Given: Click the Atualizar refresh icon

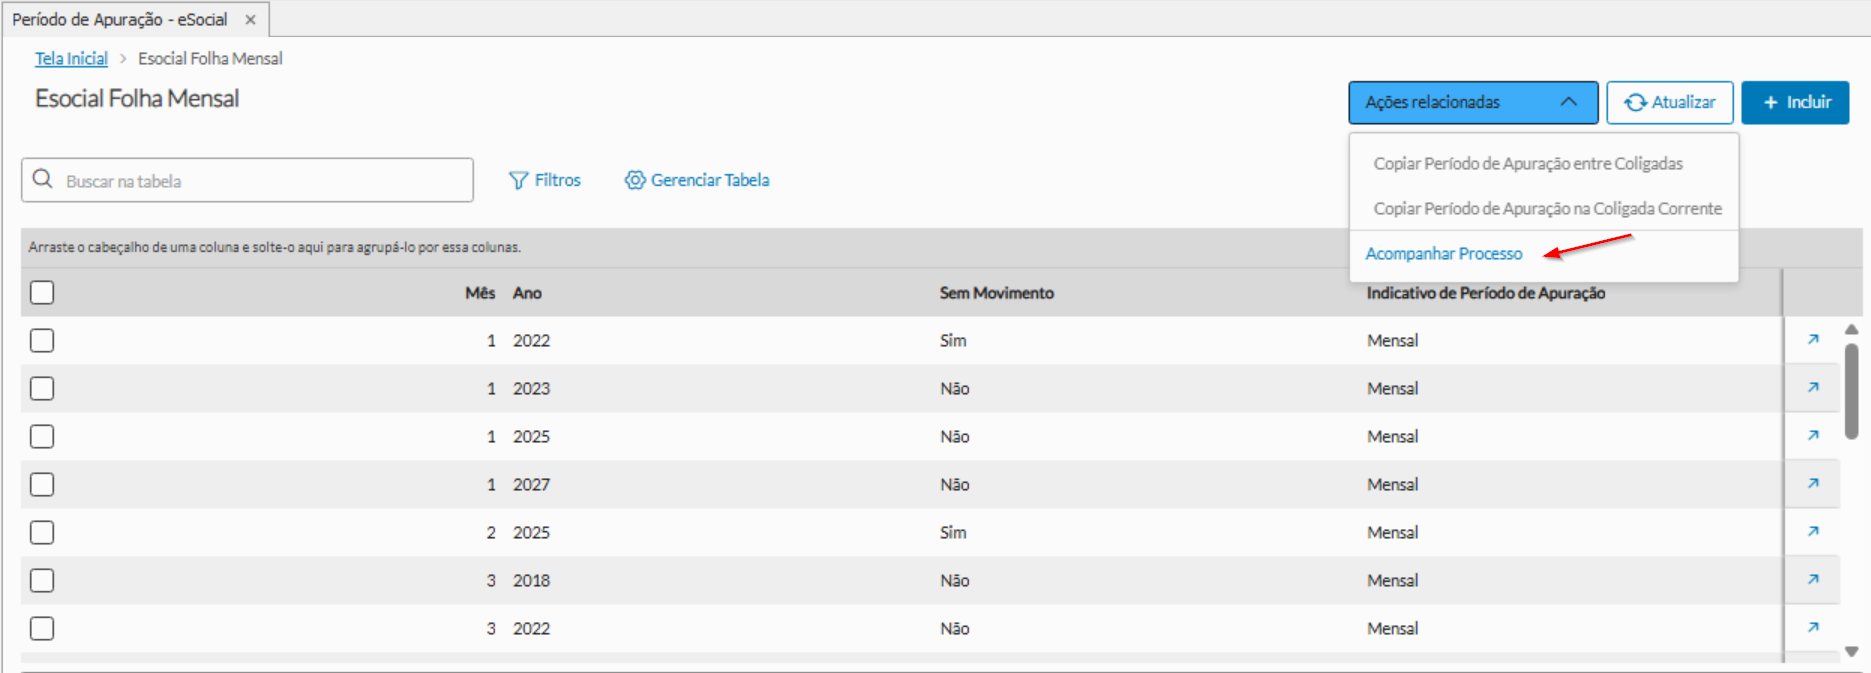Looking at the screenshot, I should click(1635, 103).
